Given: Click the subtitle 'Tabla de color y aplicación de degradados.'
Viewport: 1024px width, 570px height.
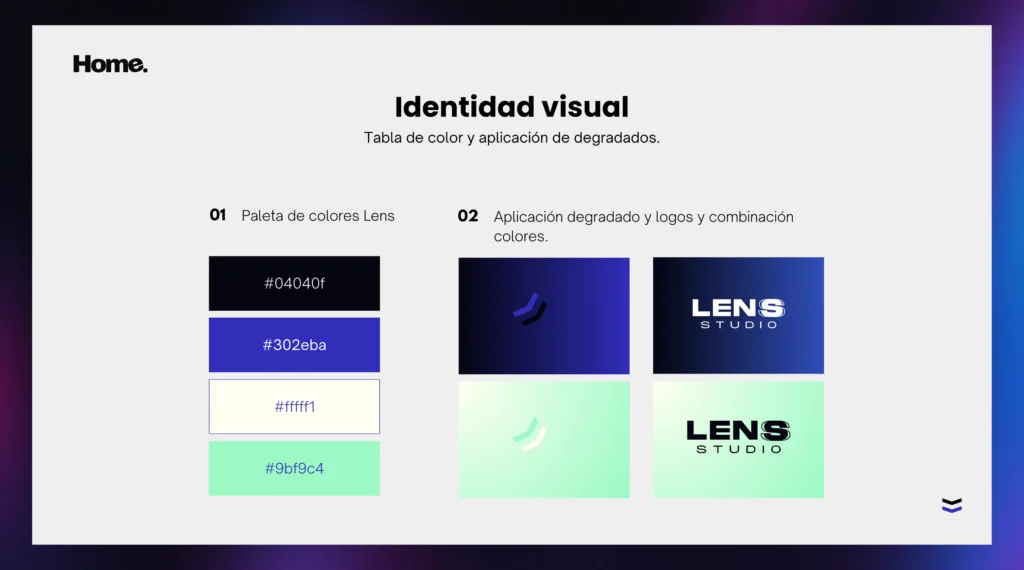Looking at the screenshot, I should 511,138.
